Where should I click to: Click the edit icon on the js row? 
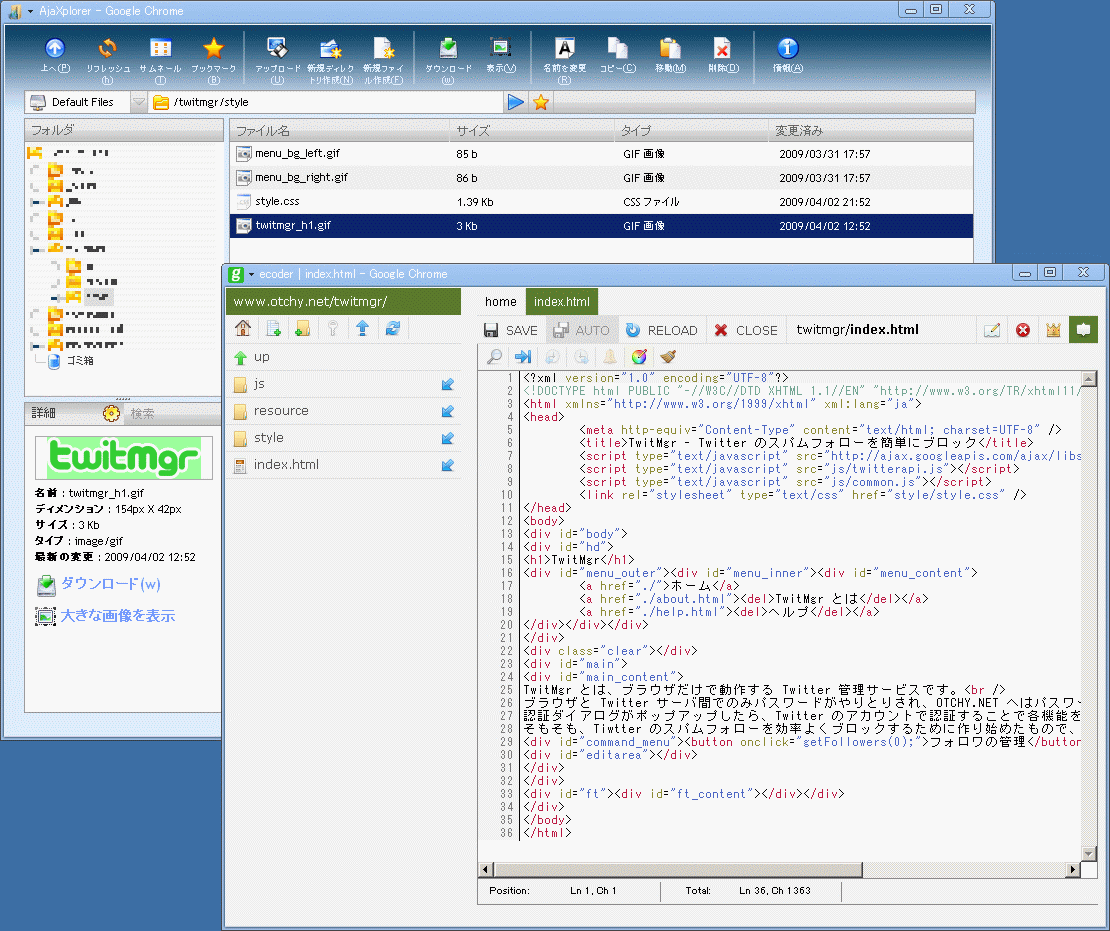pos(447,384)
